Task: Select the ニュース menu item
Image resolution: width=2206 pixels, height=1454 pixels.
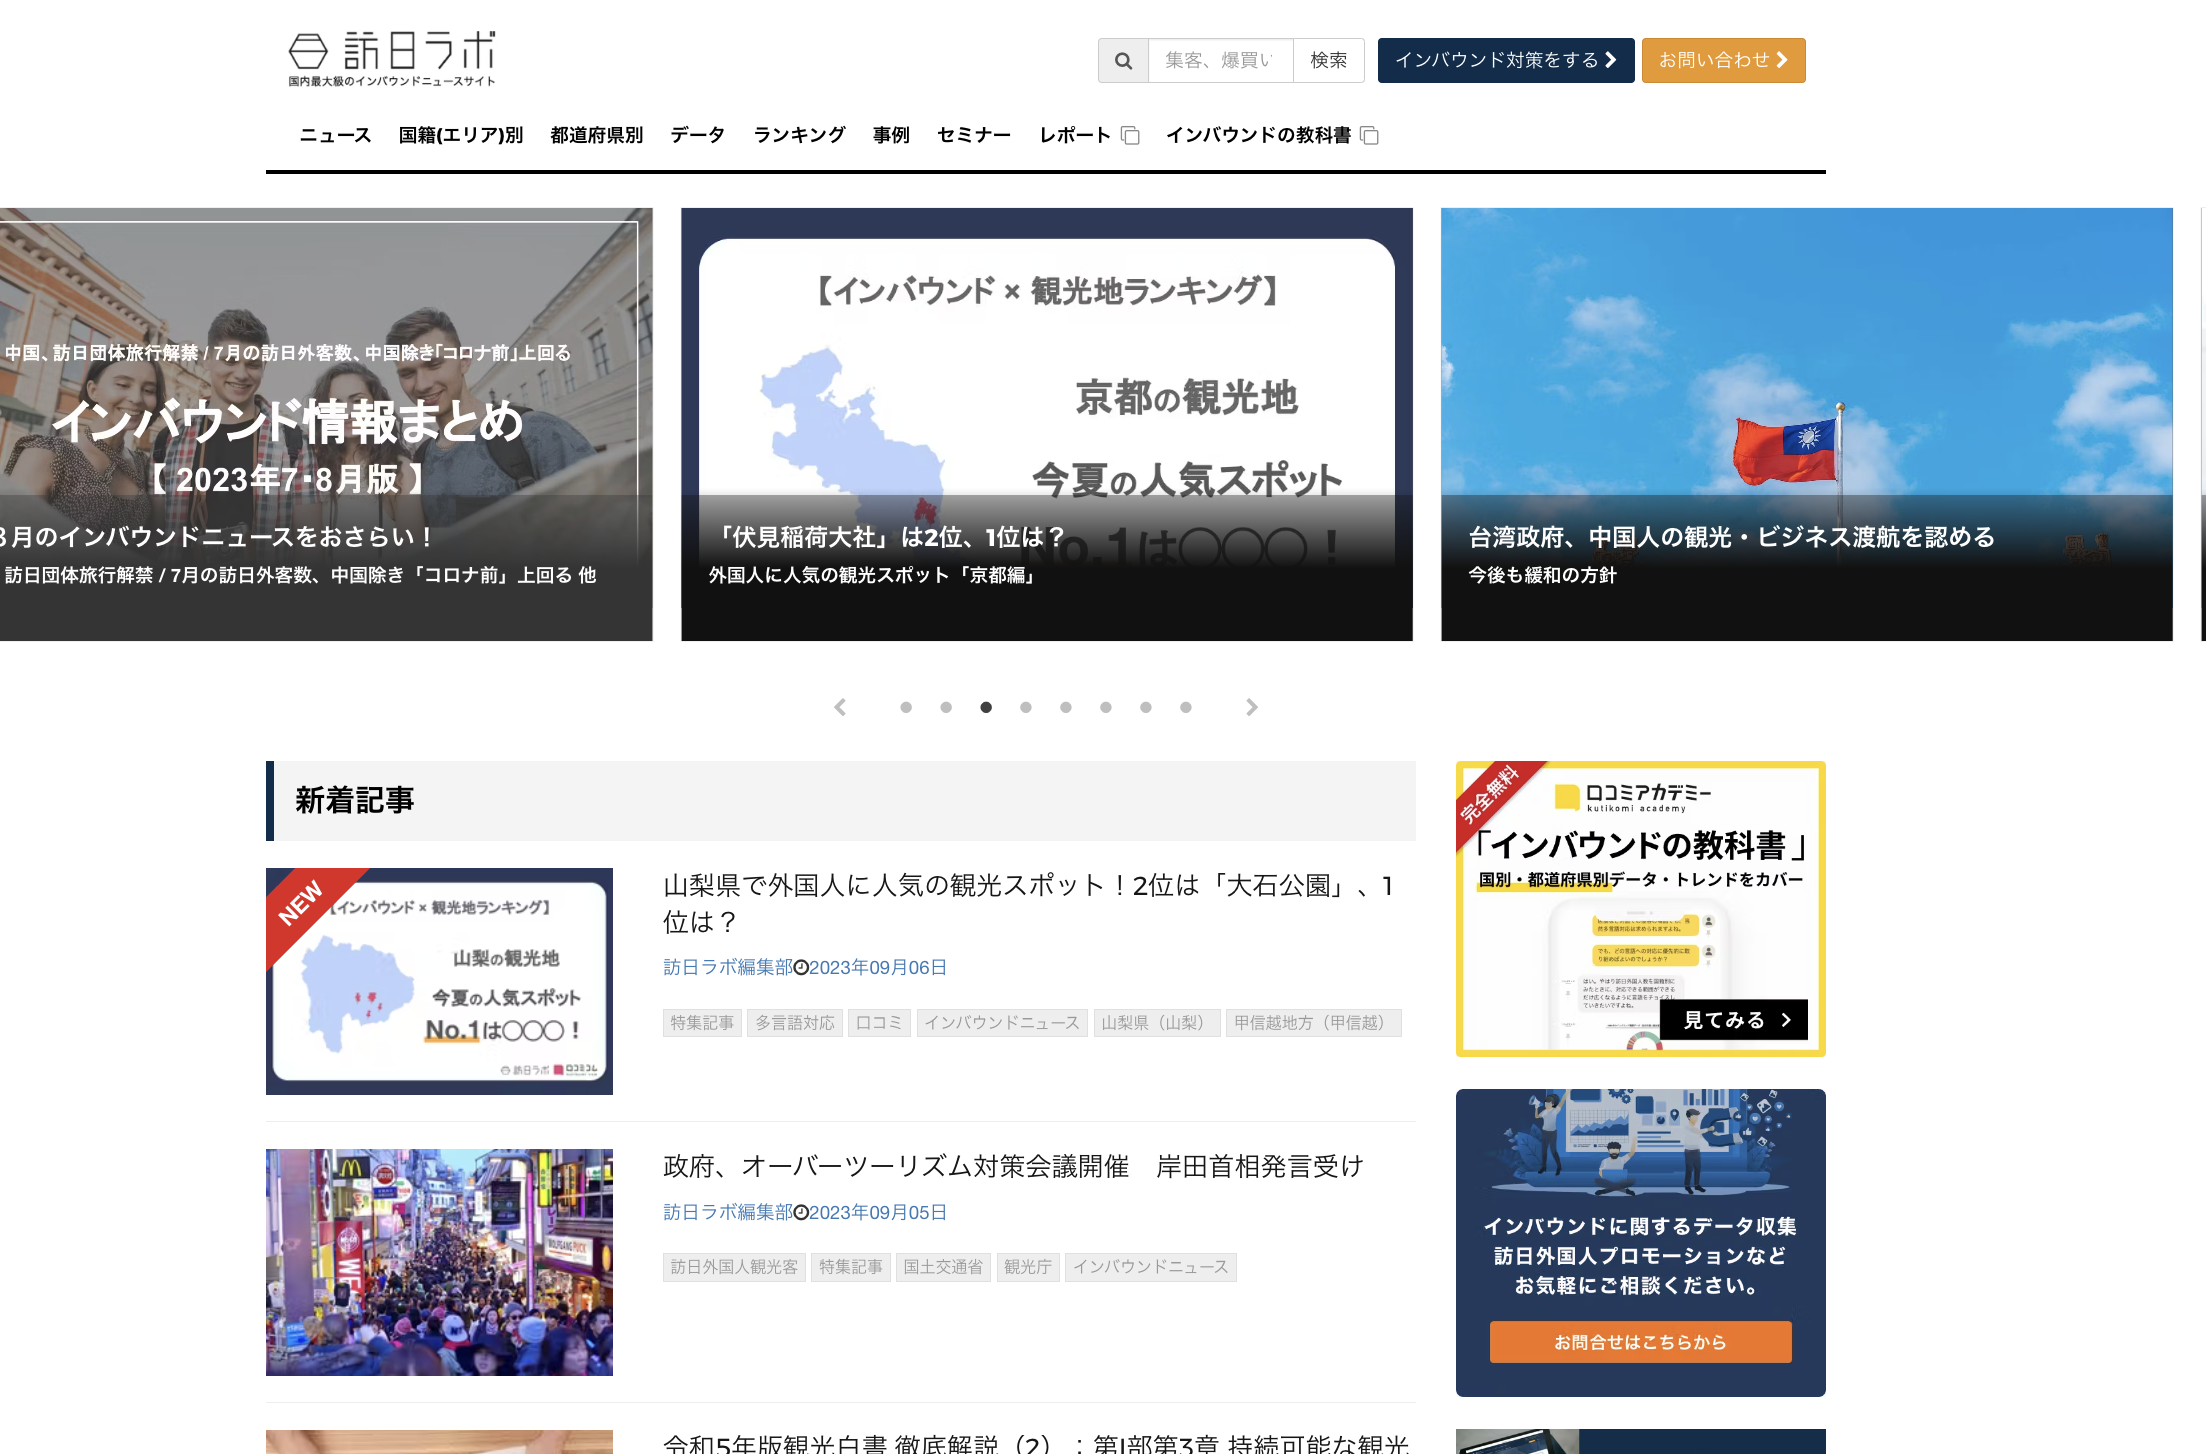Action: 333,135
